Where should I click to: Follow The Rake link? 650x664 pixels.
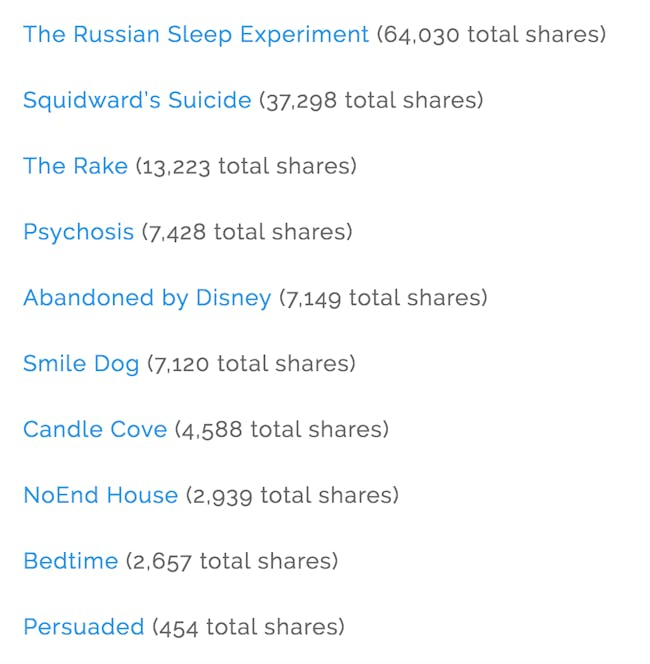pyautogui.click(x=75, y=166)
